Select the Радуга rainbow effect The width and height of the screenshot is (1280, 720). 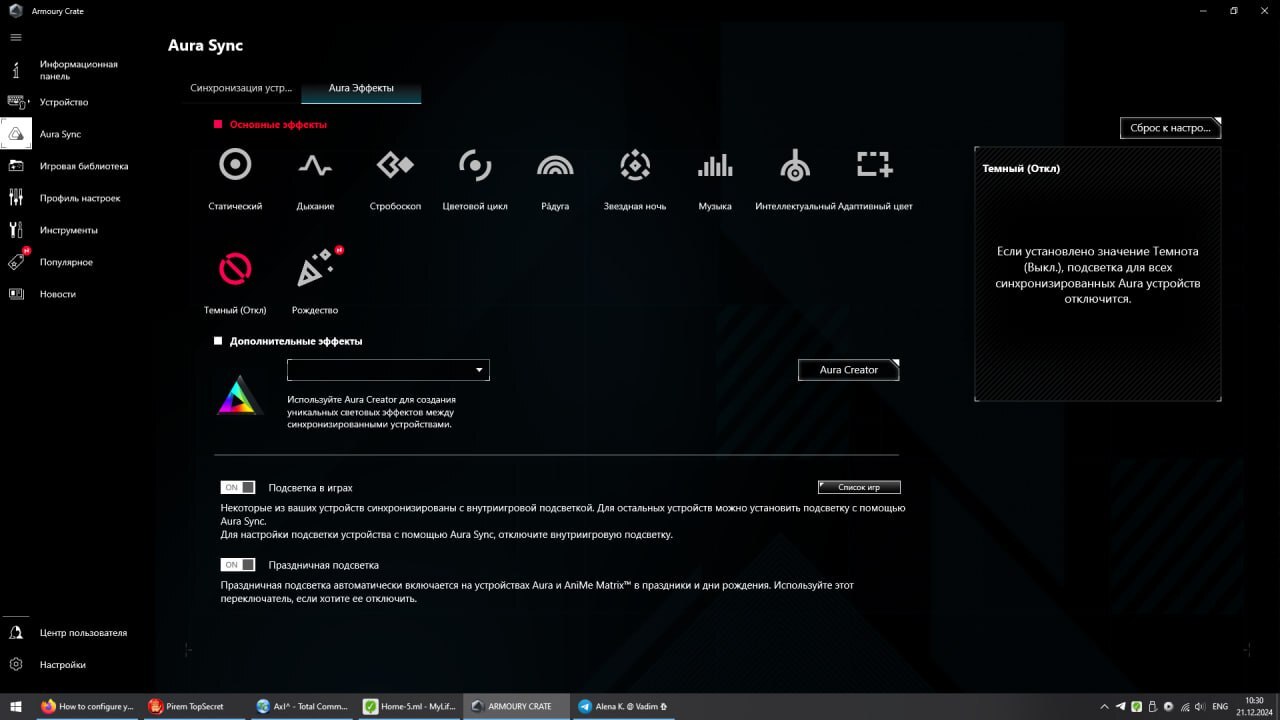(x=555, y=165)
